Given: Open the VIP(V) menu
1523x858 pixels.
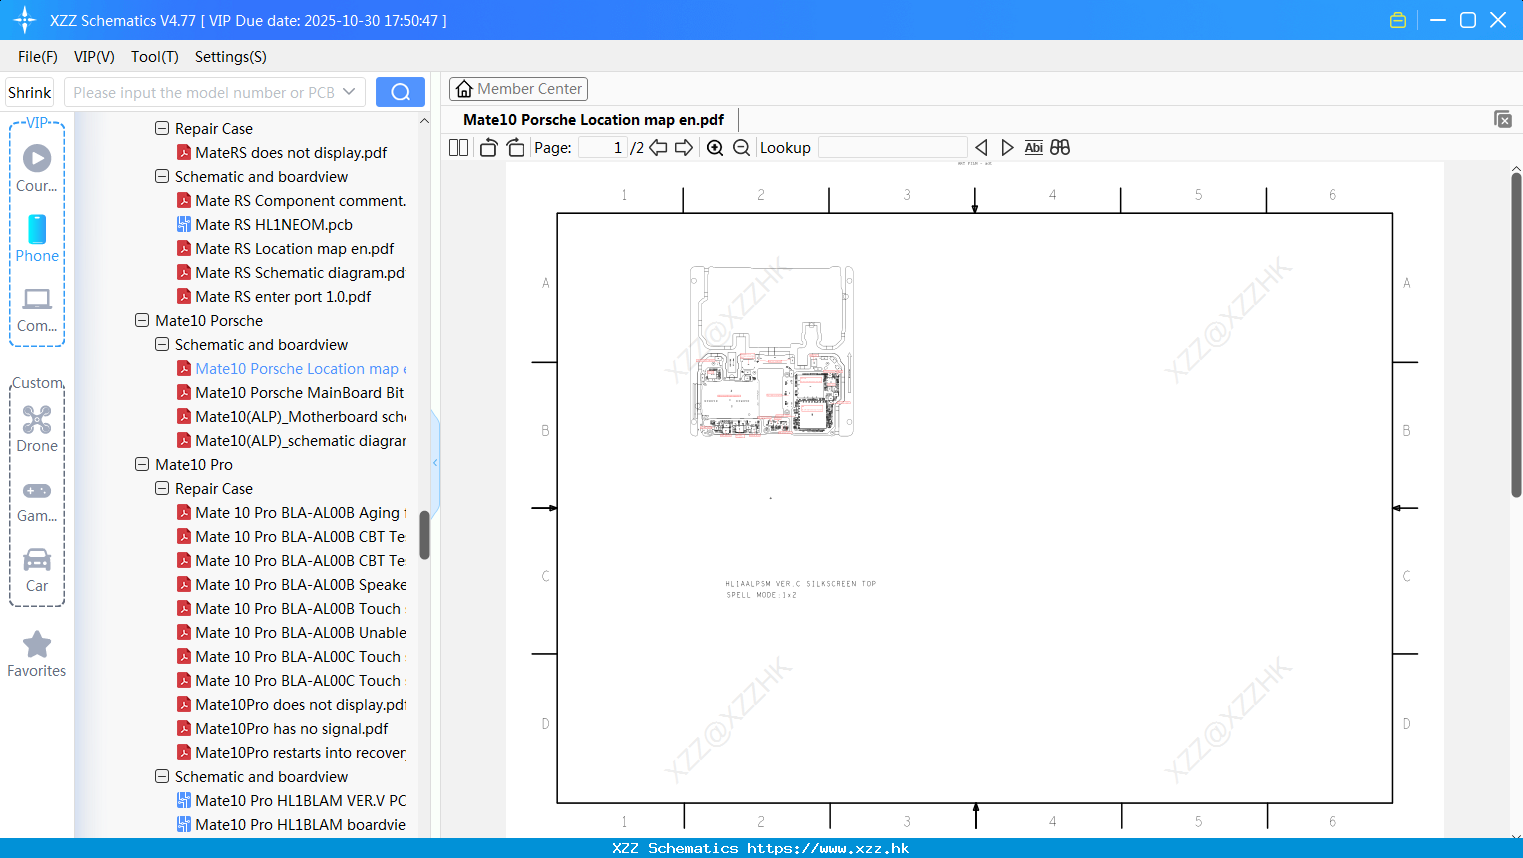Looking at the screenshot, I should [94, 57].
